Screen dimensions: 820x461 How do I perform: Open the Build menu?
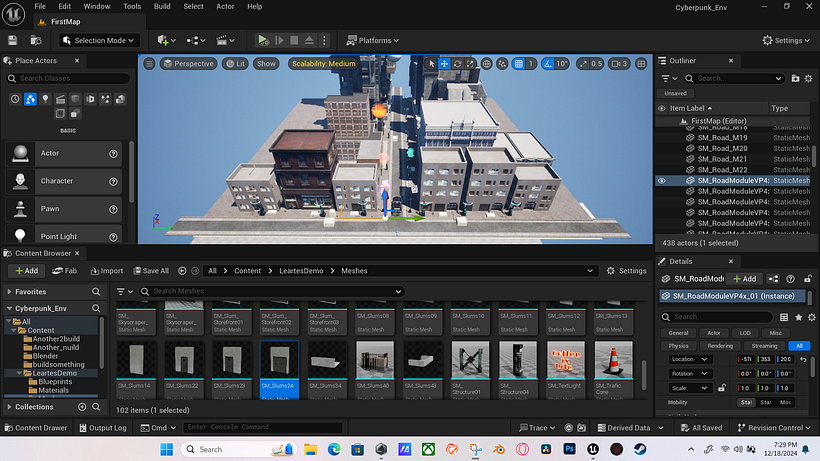[x=162, y=6]
